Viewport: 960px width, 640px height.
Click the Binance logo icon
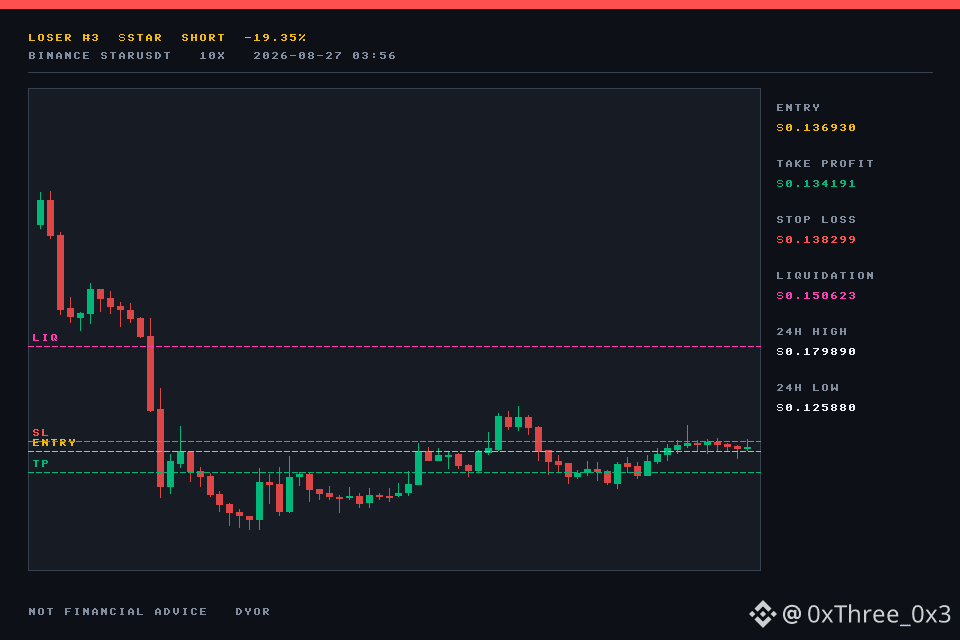[x=763, y=614]
